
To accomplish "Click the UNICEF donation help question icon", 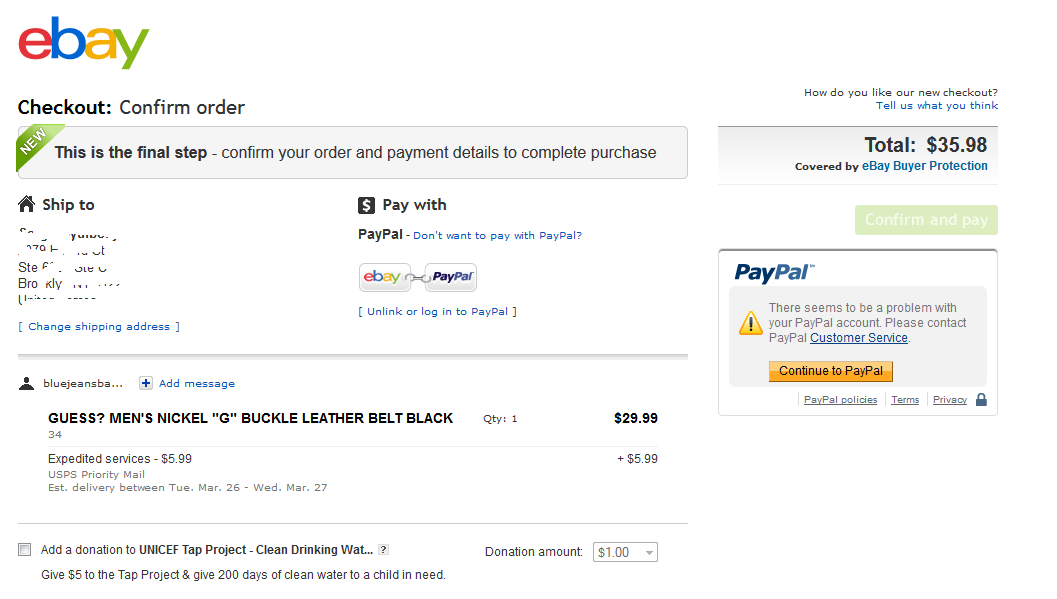I will click(x=384, y=550).
